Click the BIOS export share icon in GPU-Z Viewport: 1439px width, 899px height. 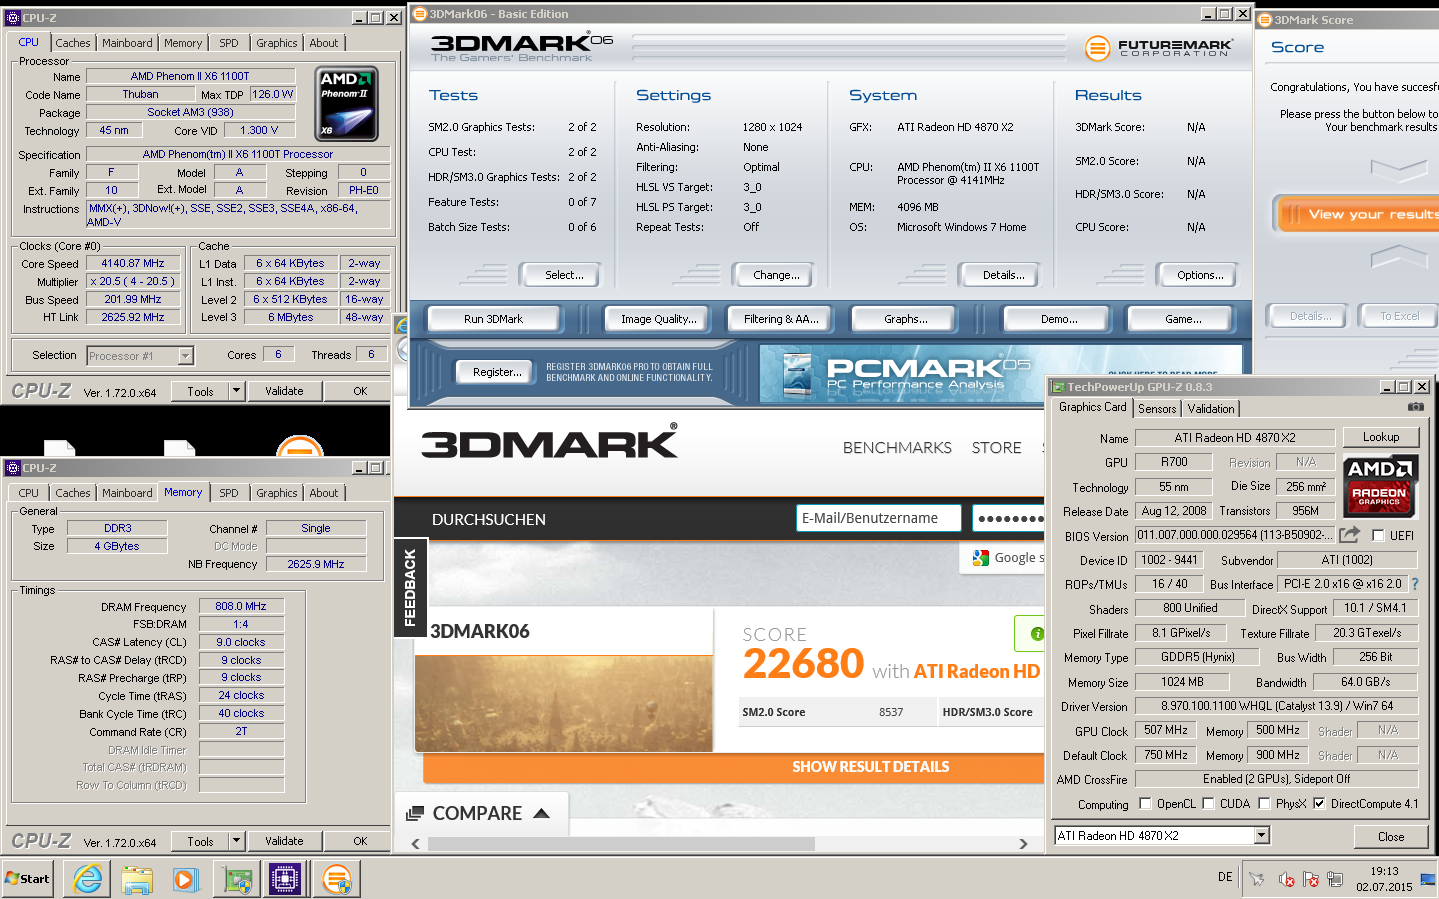point(1350,534)
